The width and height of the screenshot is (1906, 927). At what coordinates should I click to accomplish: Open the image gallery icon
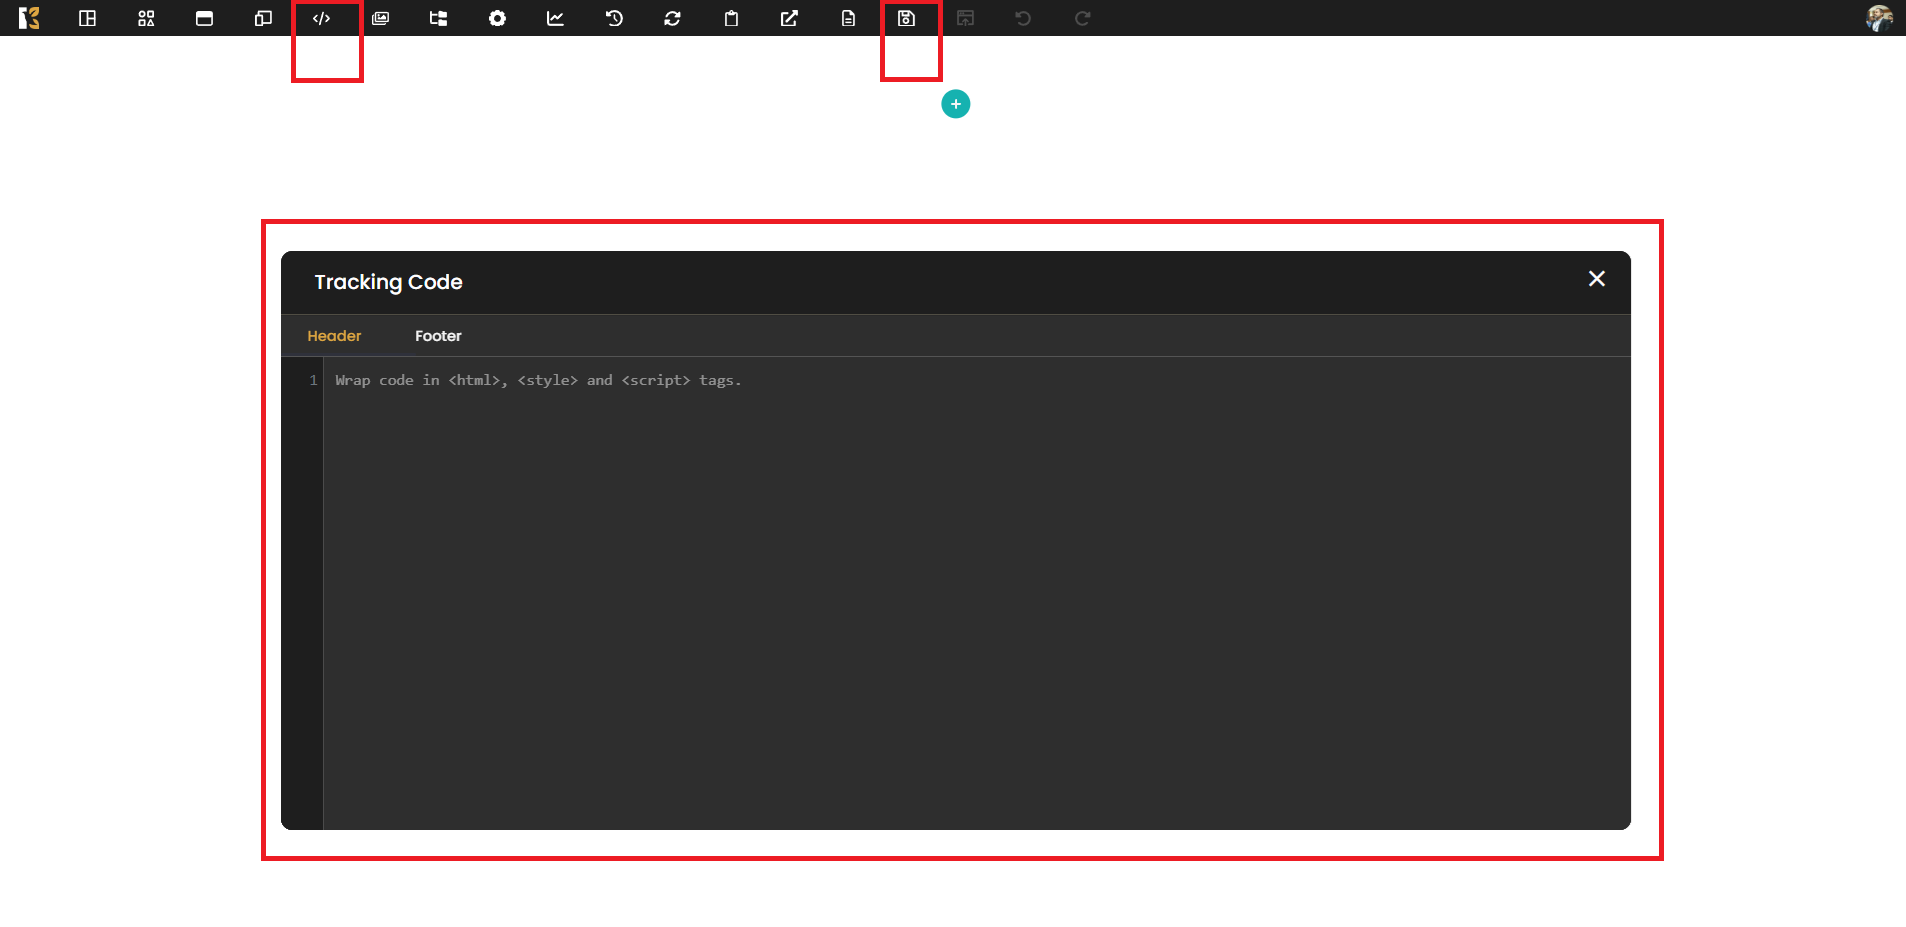380,18
